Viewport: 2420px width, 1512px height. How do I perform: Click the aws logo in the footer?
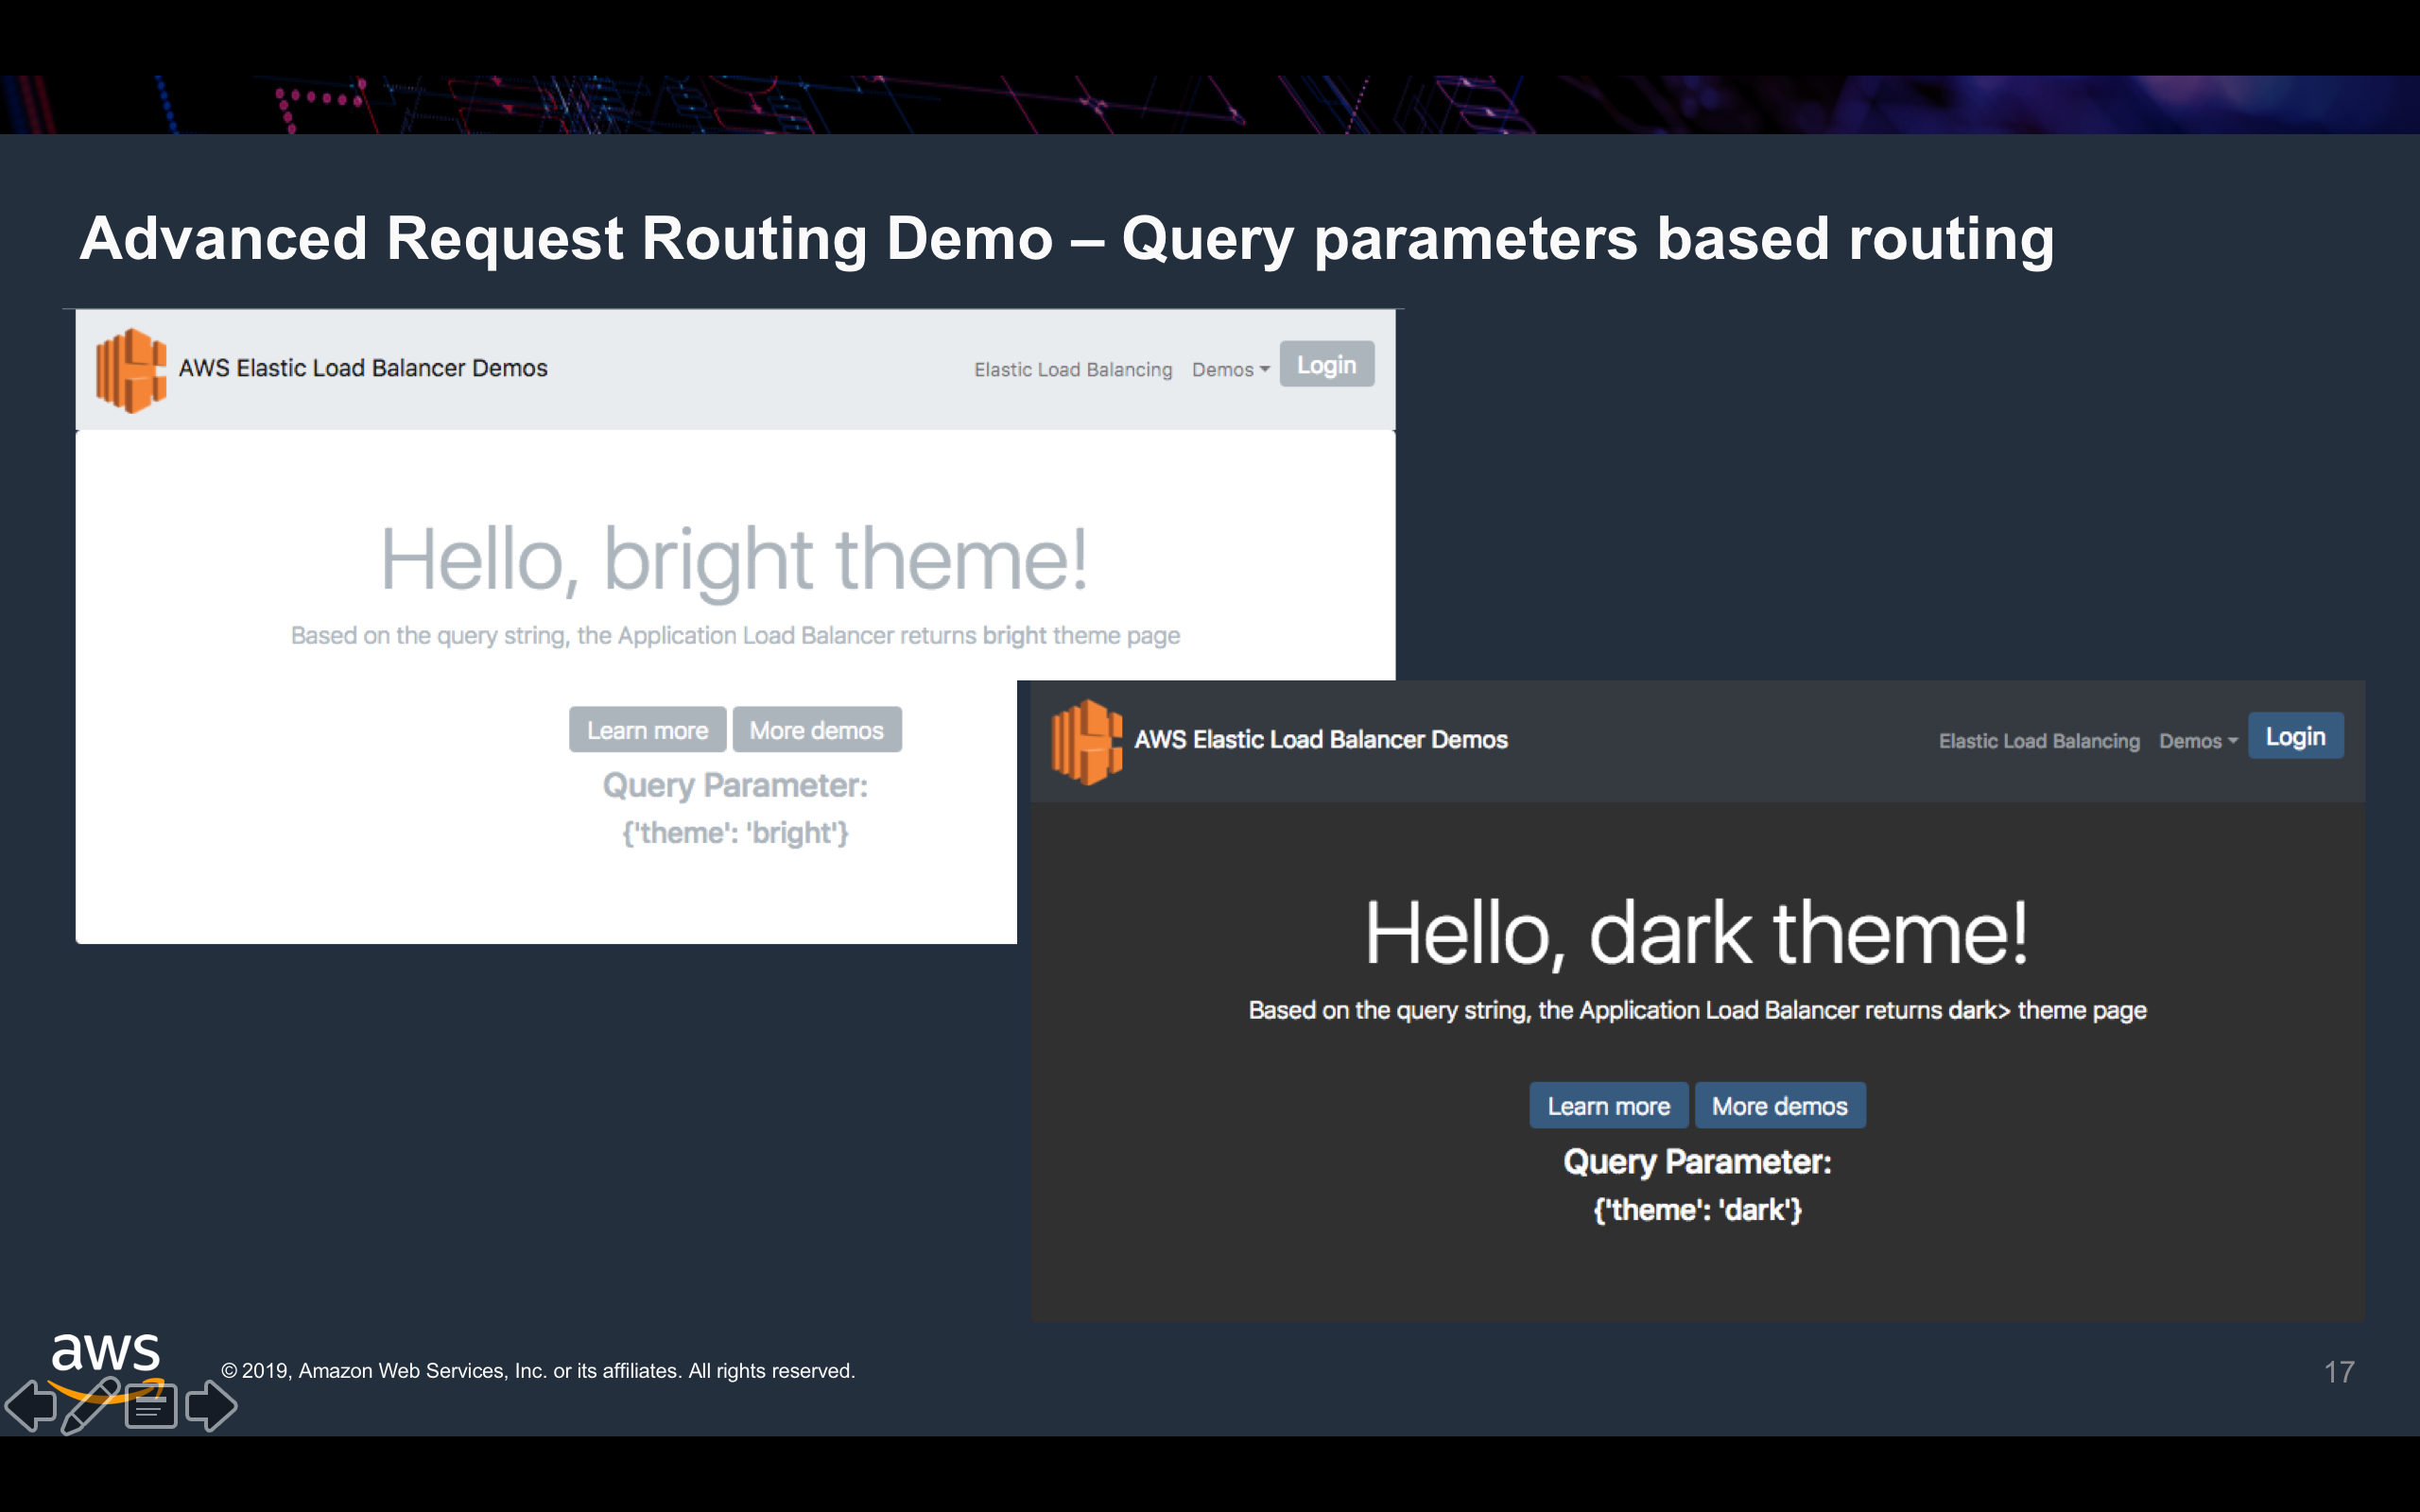105,1354
